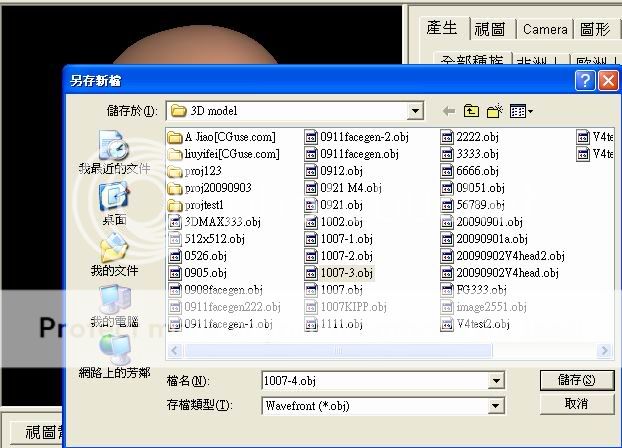Open 我的電腦 in places bar
Image resolution: width=622 pixels, height=448 pixels.
[x=114, y=305]
